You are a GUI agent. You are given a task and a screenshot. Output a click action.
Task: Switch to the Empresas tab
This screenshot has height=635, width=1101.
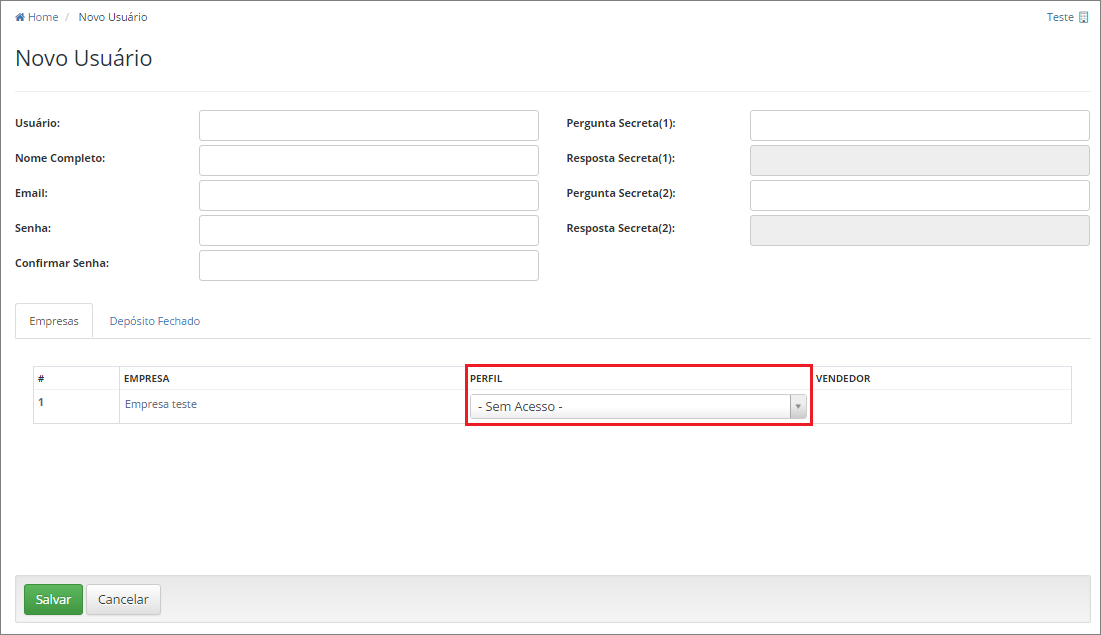[54, 321]
